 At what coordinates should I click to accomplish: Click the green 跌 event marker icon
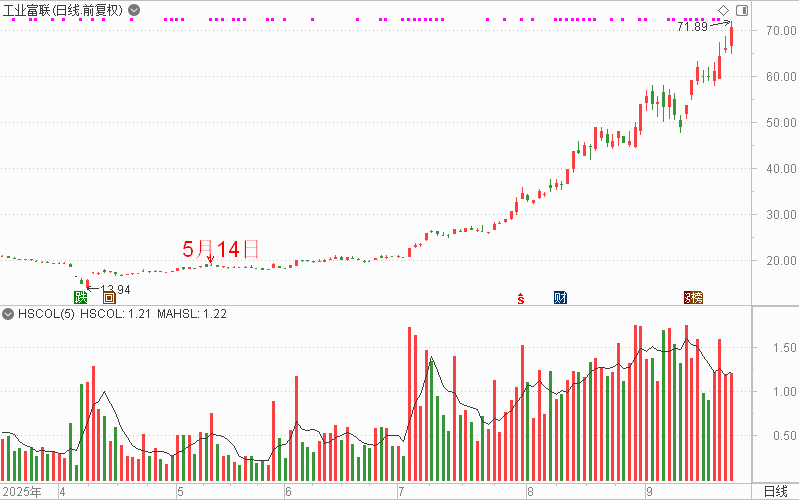coord(80,297)
